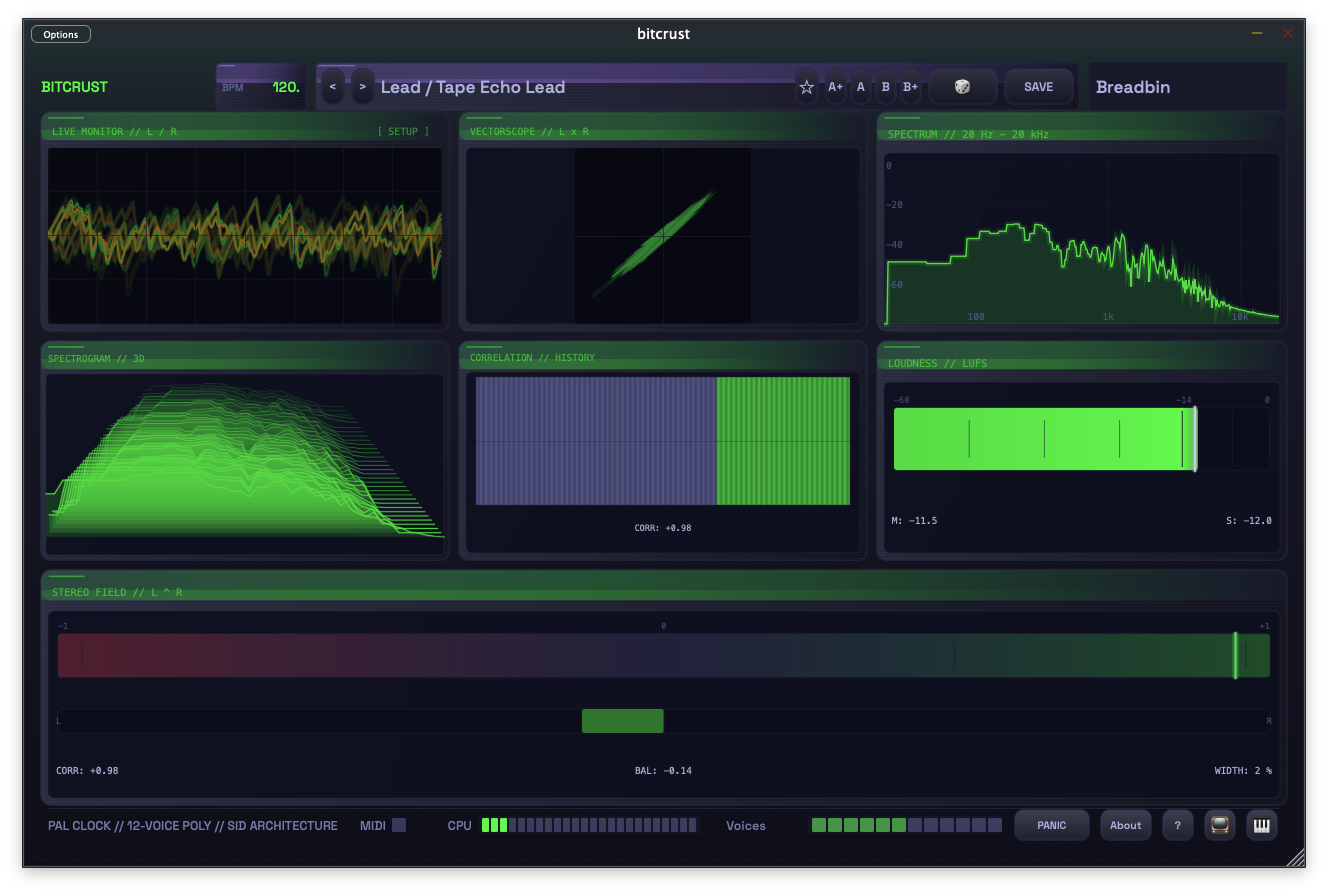This screenshot has width=1328, height=894.
Task: Click the CRT monitor display icon
Action: tap(1218, 825)
